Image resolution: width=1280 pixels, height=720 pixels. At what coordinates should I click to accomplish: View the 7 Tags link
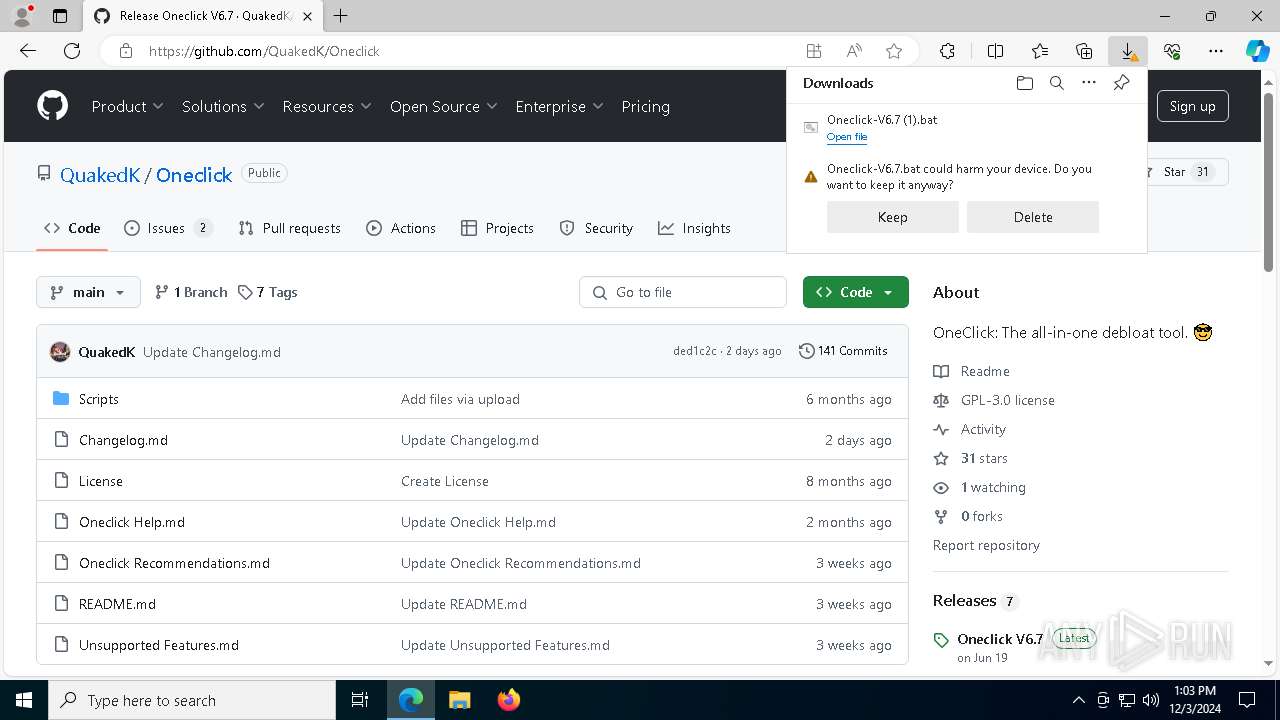point(268,292)
